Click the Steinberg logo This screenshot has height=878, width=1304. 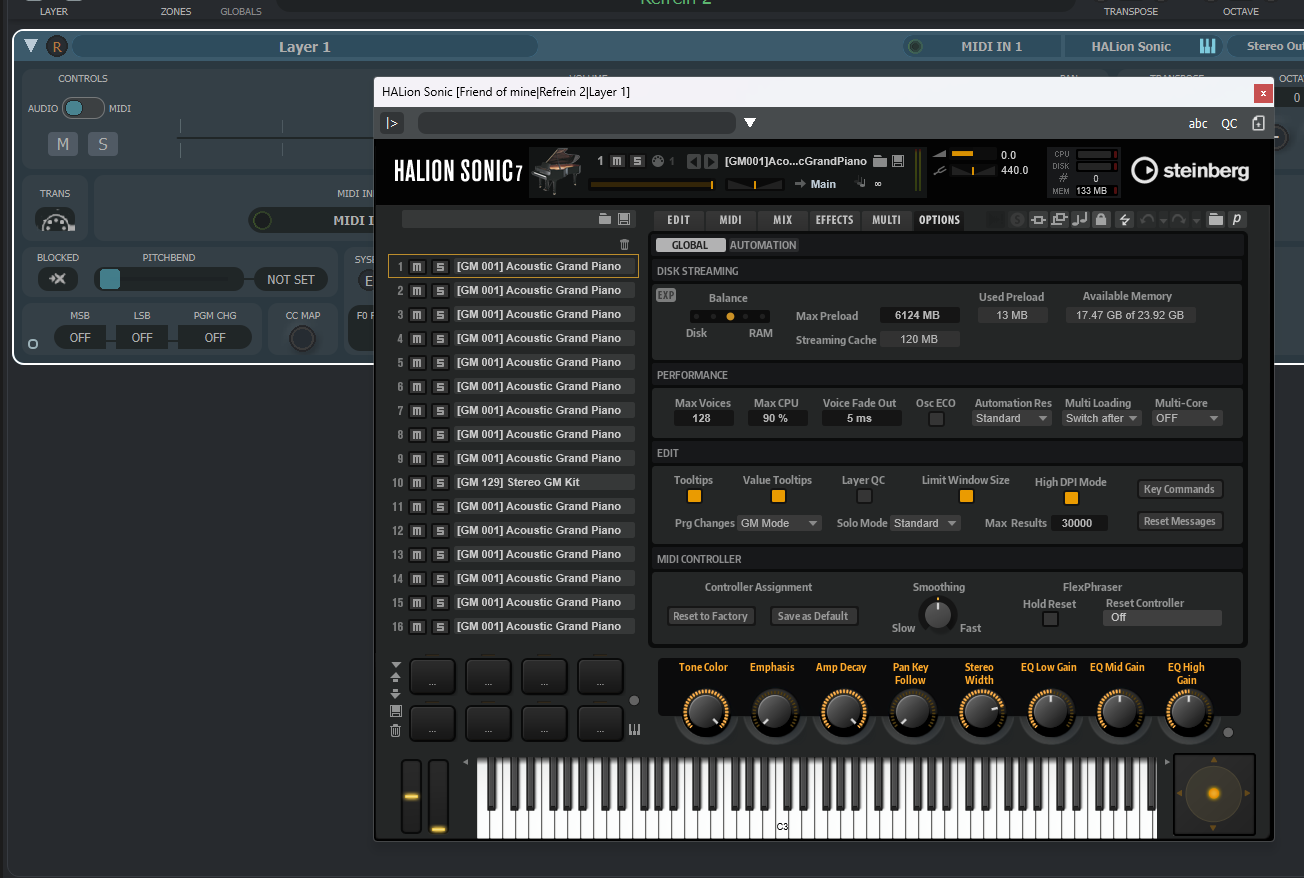tap(1189, 171)
